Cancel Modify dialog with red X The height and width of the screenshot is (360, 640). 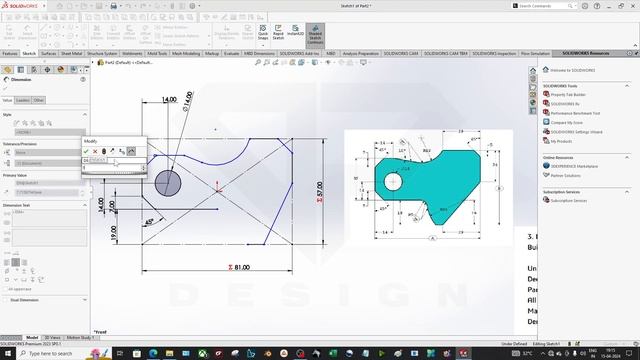95,151
